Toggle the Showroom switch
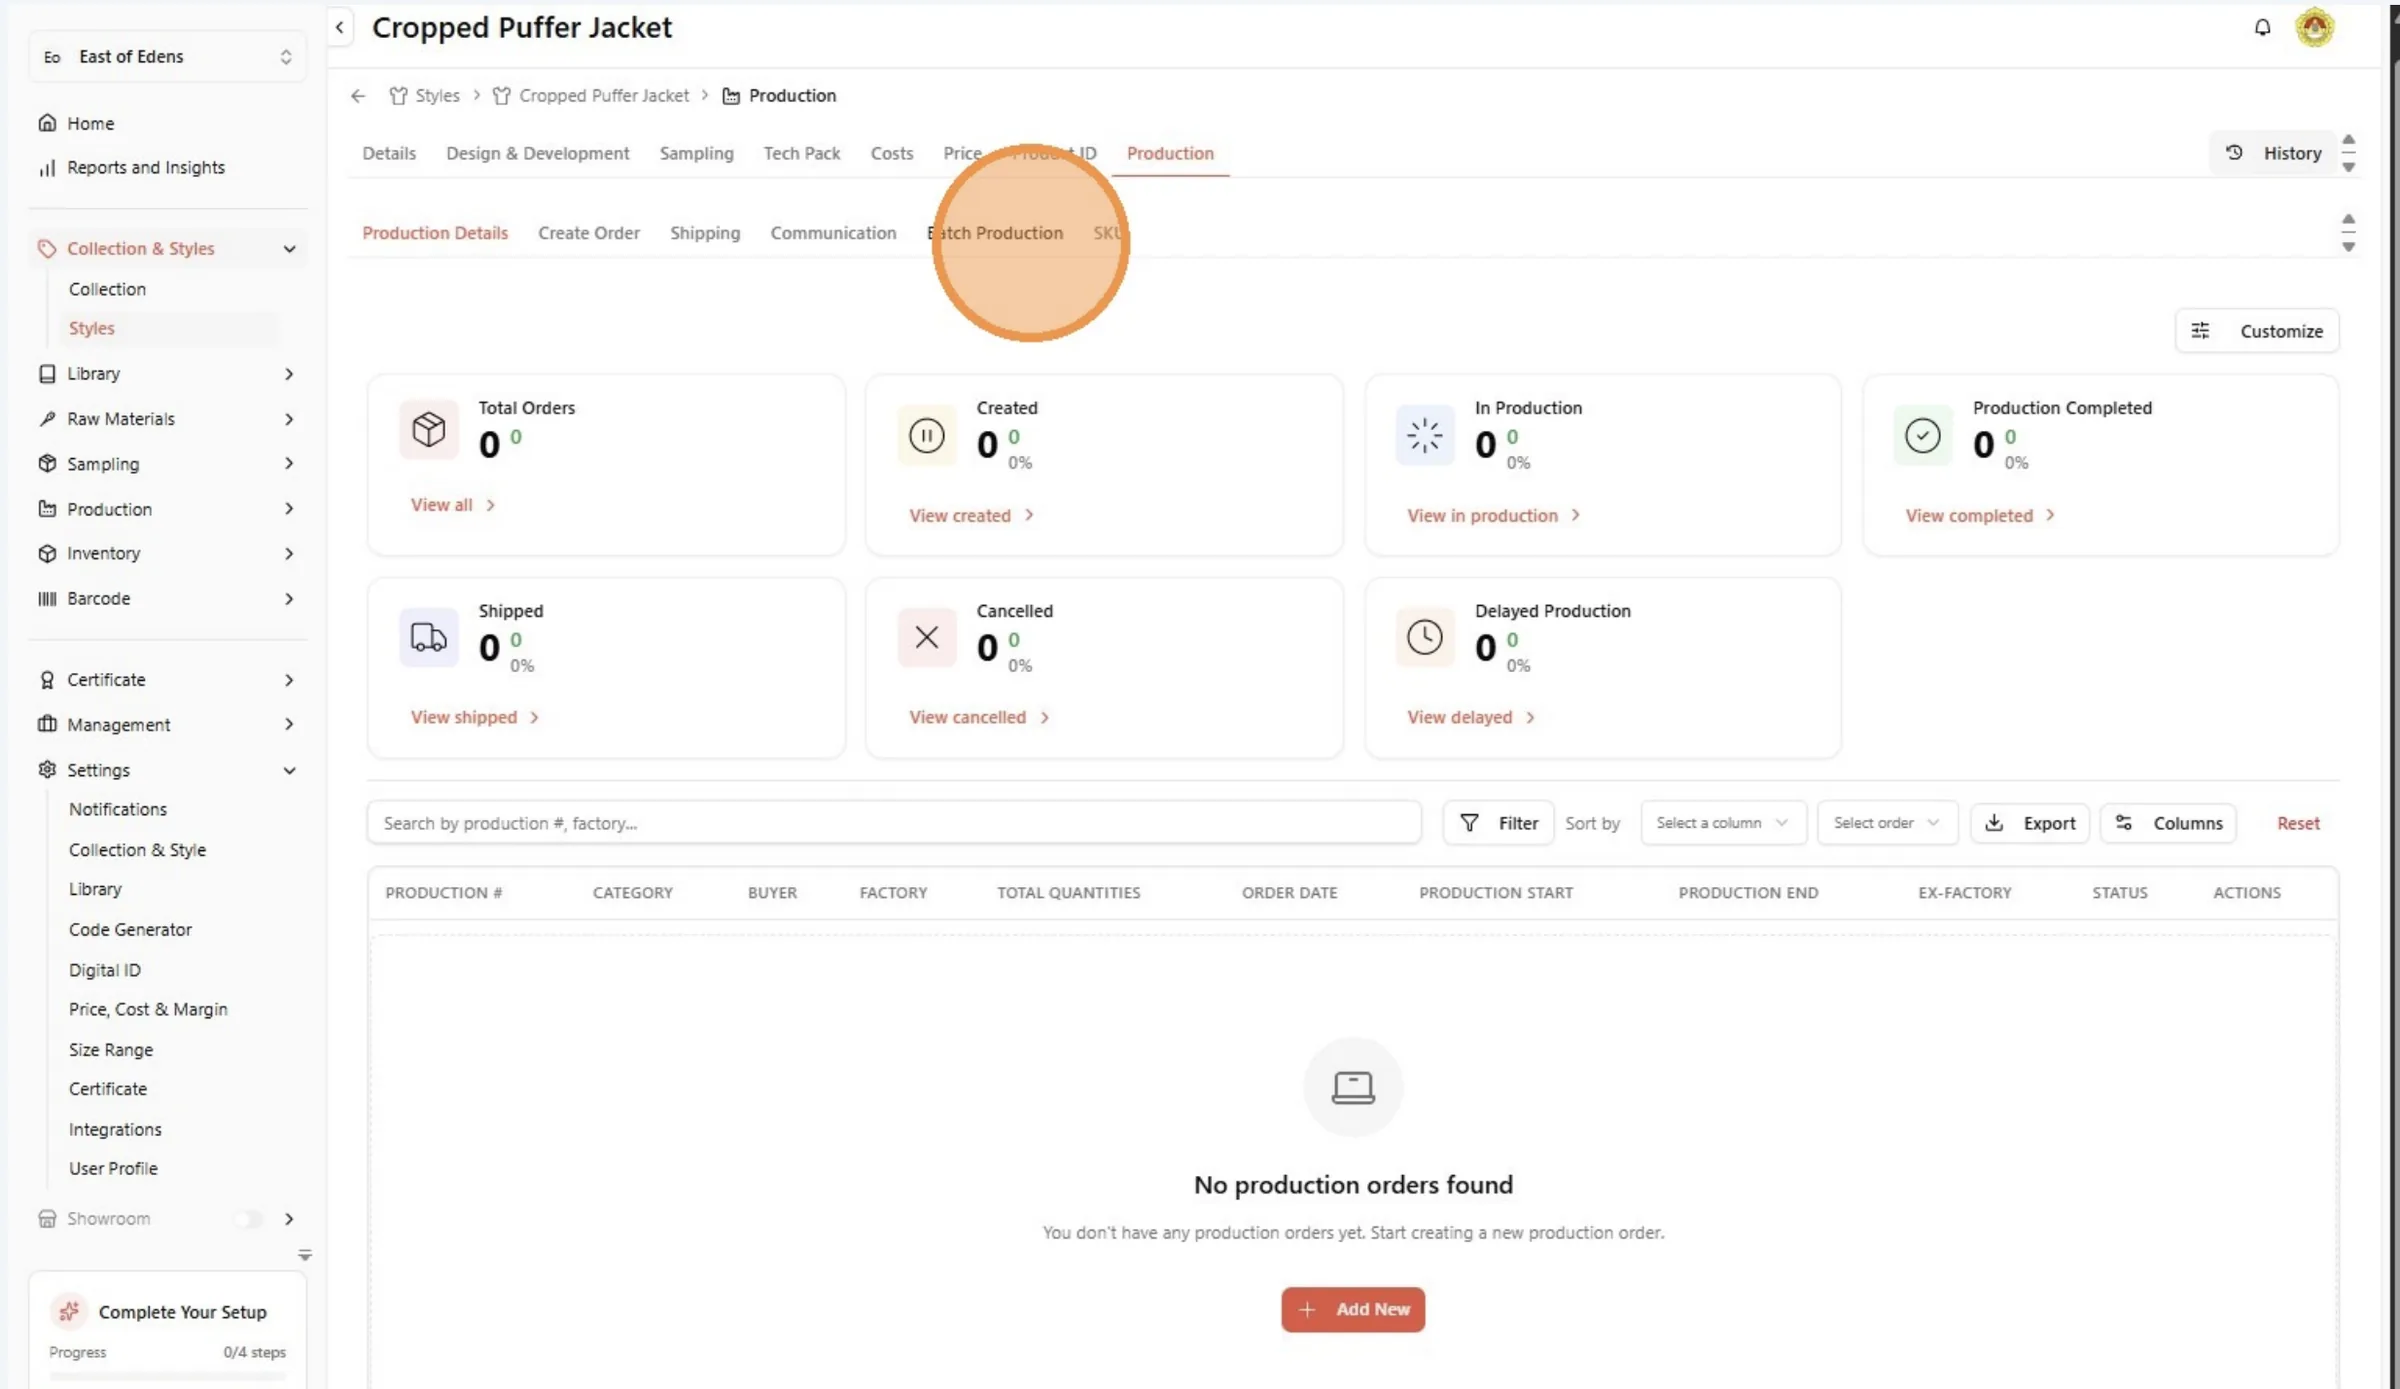 250,1219
